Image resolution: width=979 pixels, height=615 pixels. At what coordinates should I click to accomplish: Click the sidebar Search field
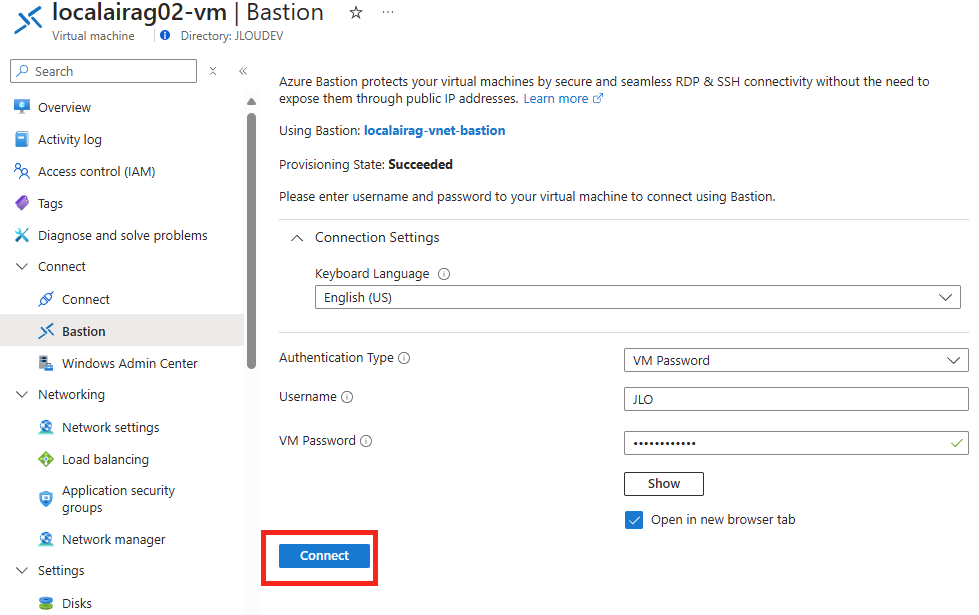click(104, 71)
